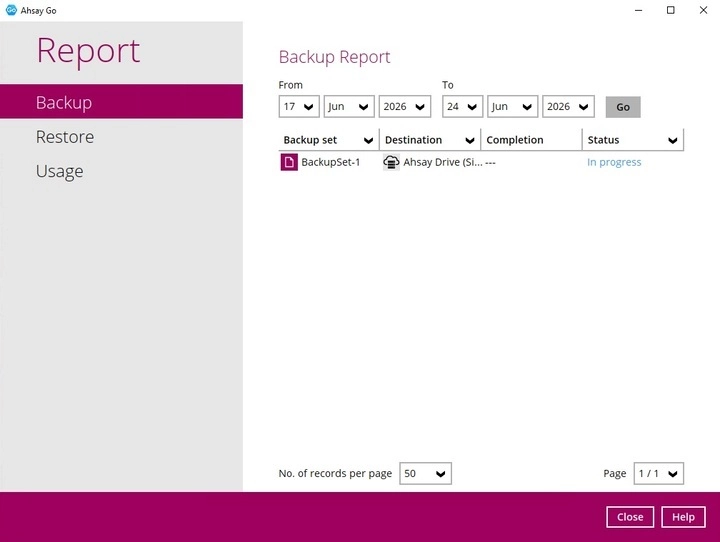Click the Ahsay Drive cloud destination icon
This screenshot has height=542, width=720.
(391, 162)
